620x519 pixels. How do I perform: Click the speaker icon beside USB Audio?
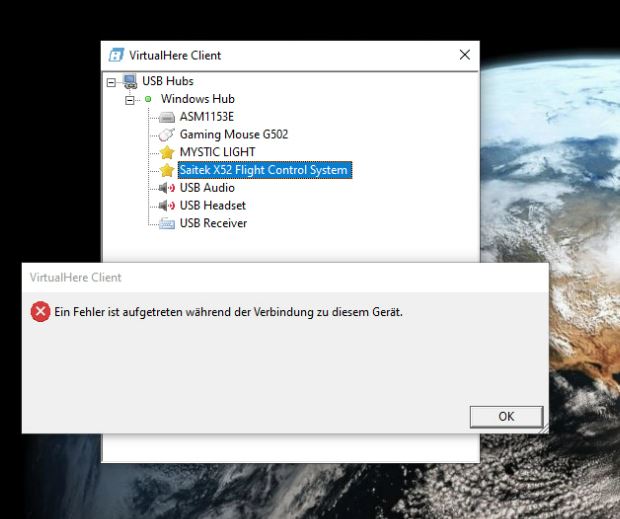[x=167, y=188]
